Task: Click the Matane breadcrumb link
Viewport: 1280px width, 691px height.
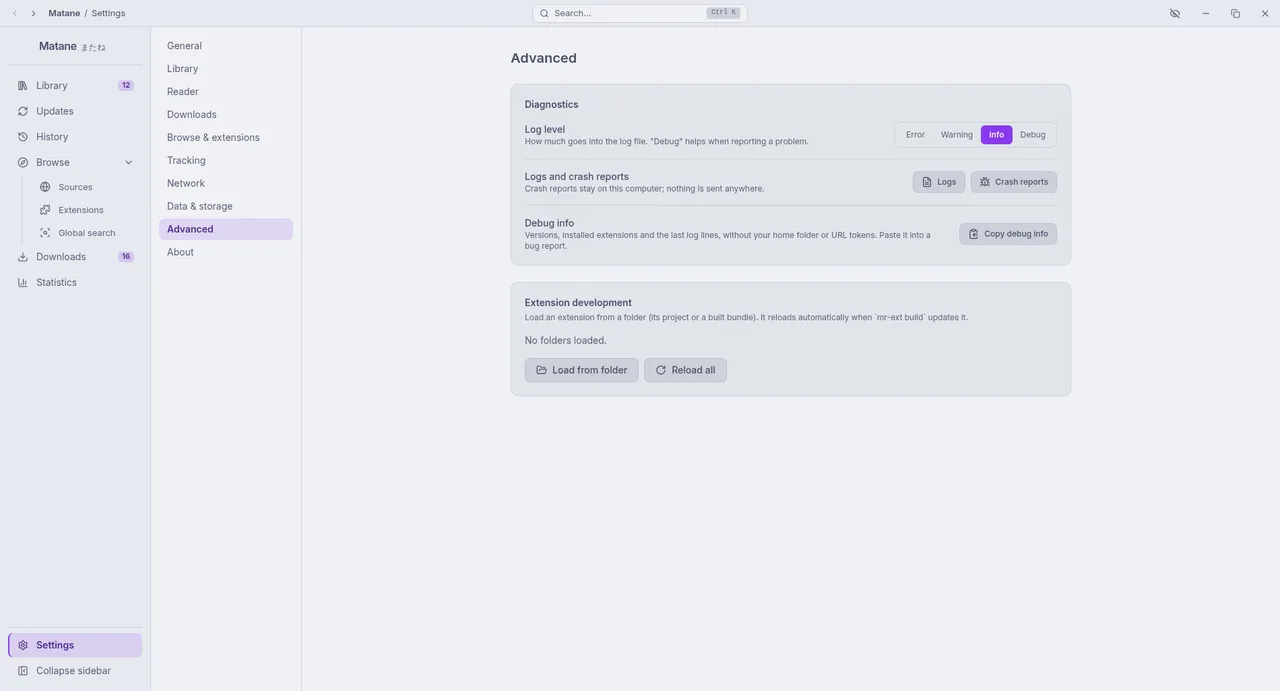Action: [x=64, y=13]
